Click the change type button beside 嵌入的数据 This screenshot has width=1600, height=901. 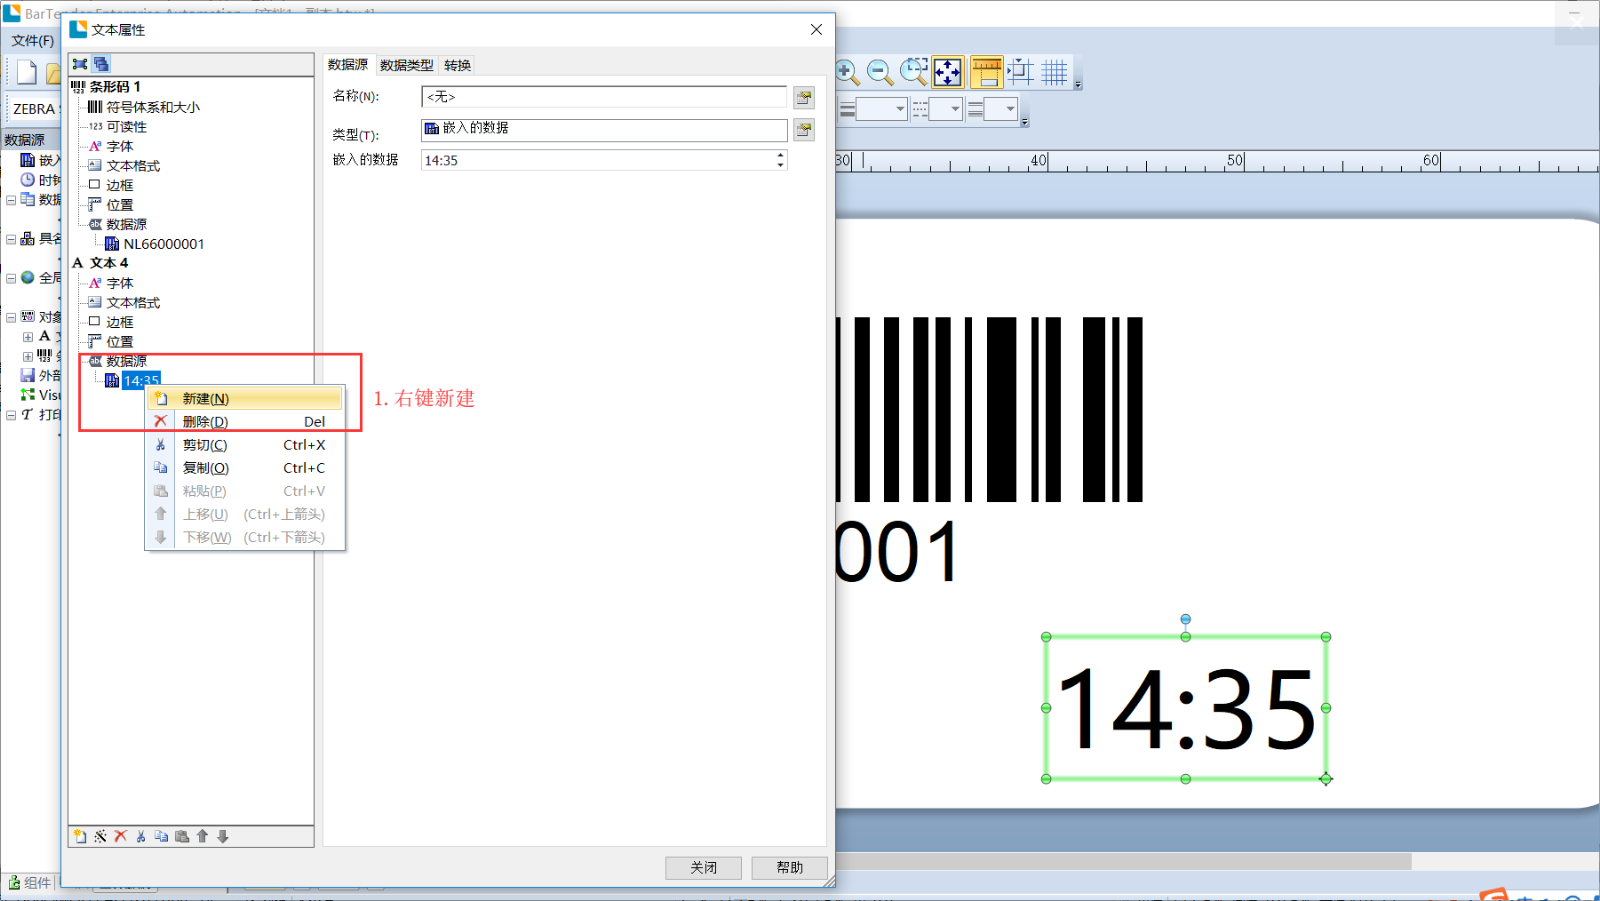coord(804,129)
